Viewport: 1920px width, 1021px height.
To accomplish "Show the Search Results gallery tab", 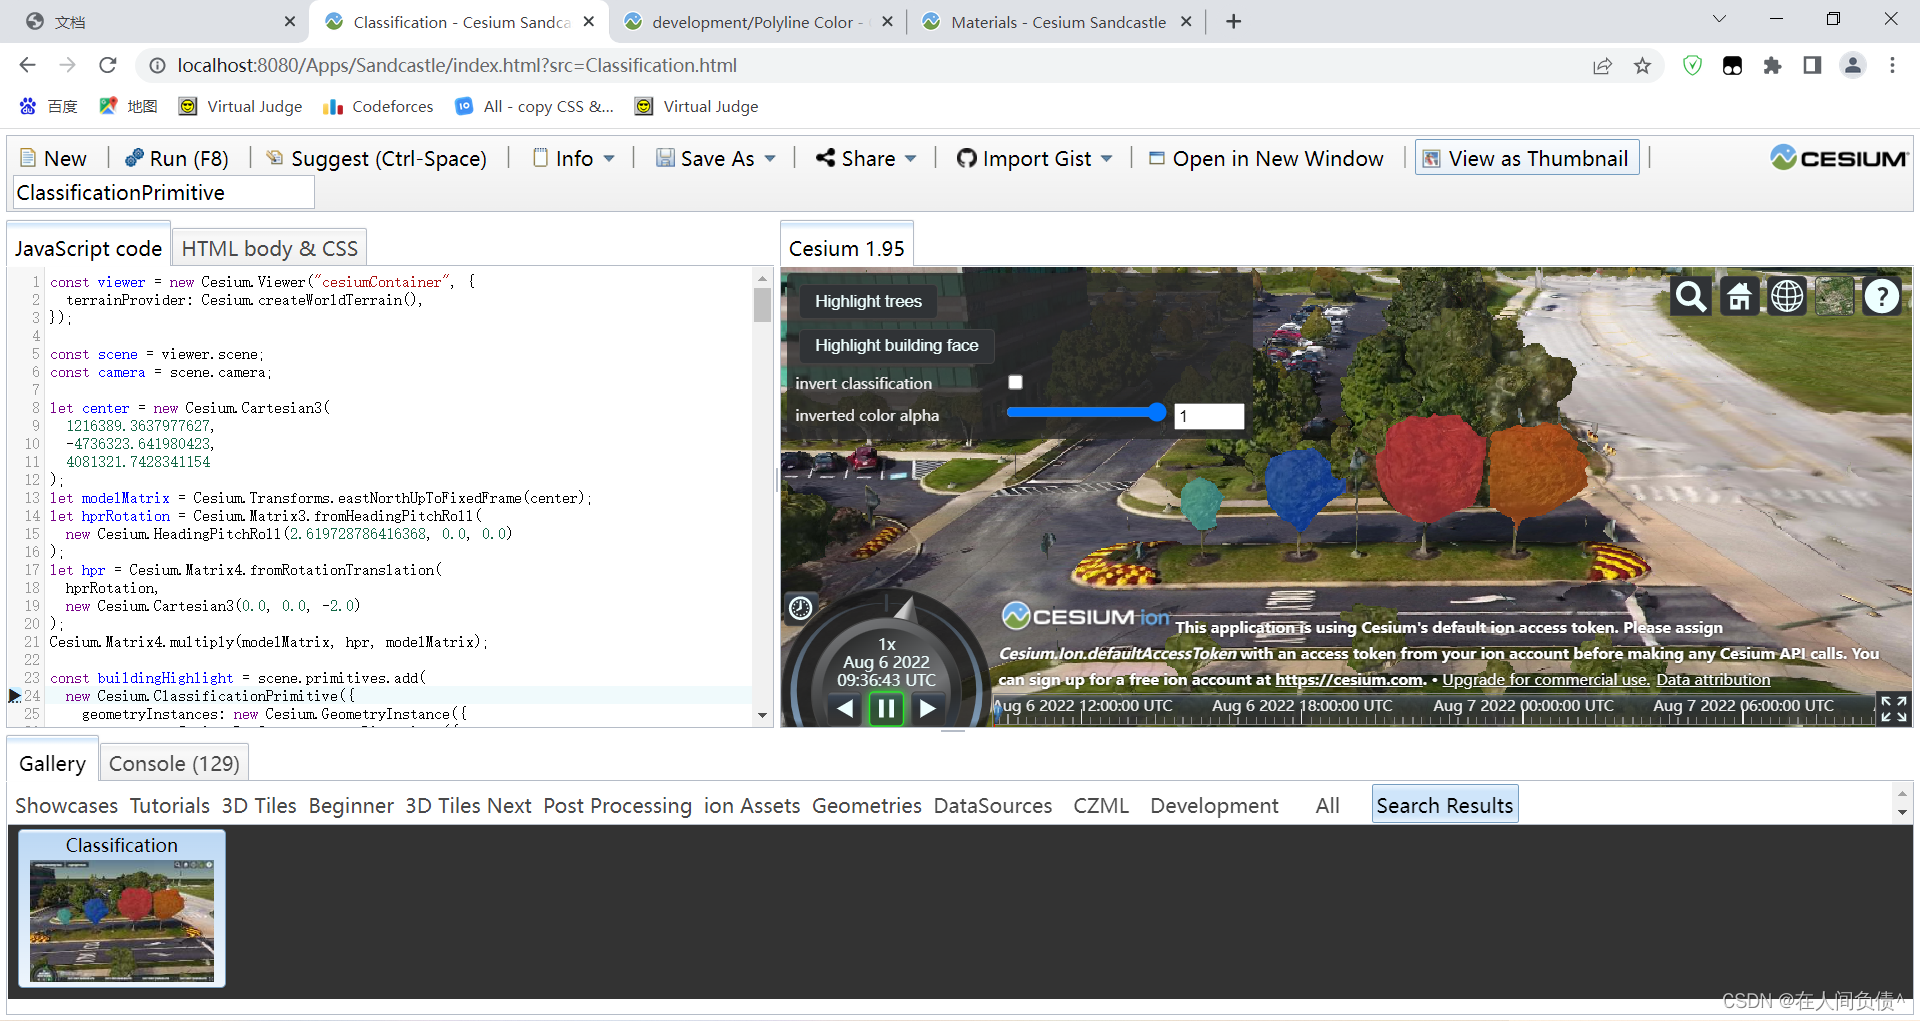I will [x=1444, y=805].
